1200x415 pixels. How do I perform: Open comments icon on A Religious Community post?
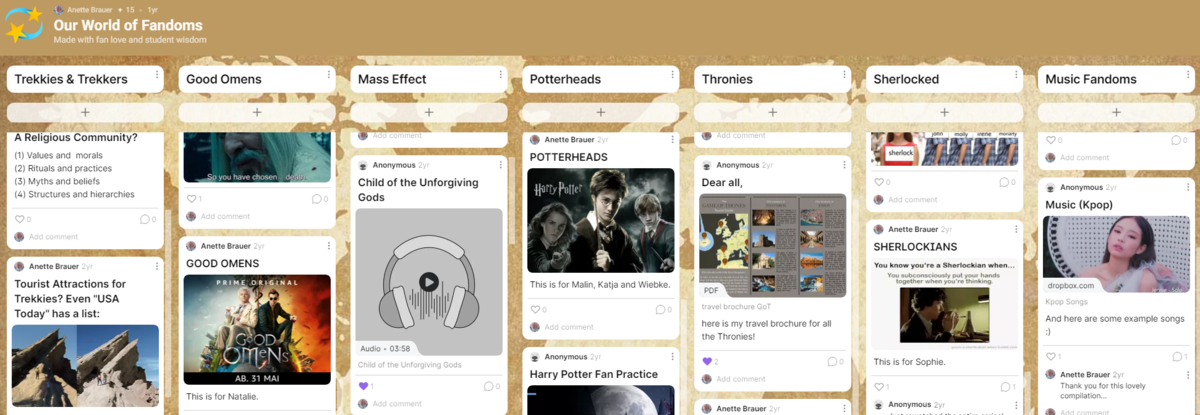tap(145, 219)
